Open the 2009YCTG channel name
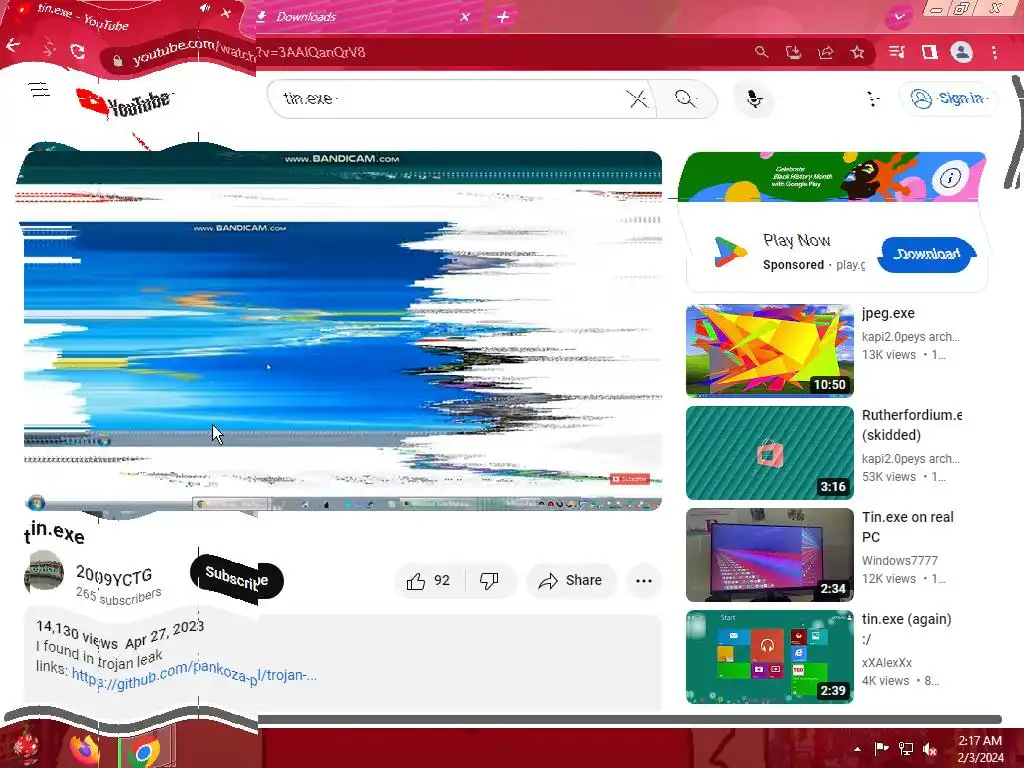This screenshot has height=768, width=1024. point(114,575)
